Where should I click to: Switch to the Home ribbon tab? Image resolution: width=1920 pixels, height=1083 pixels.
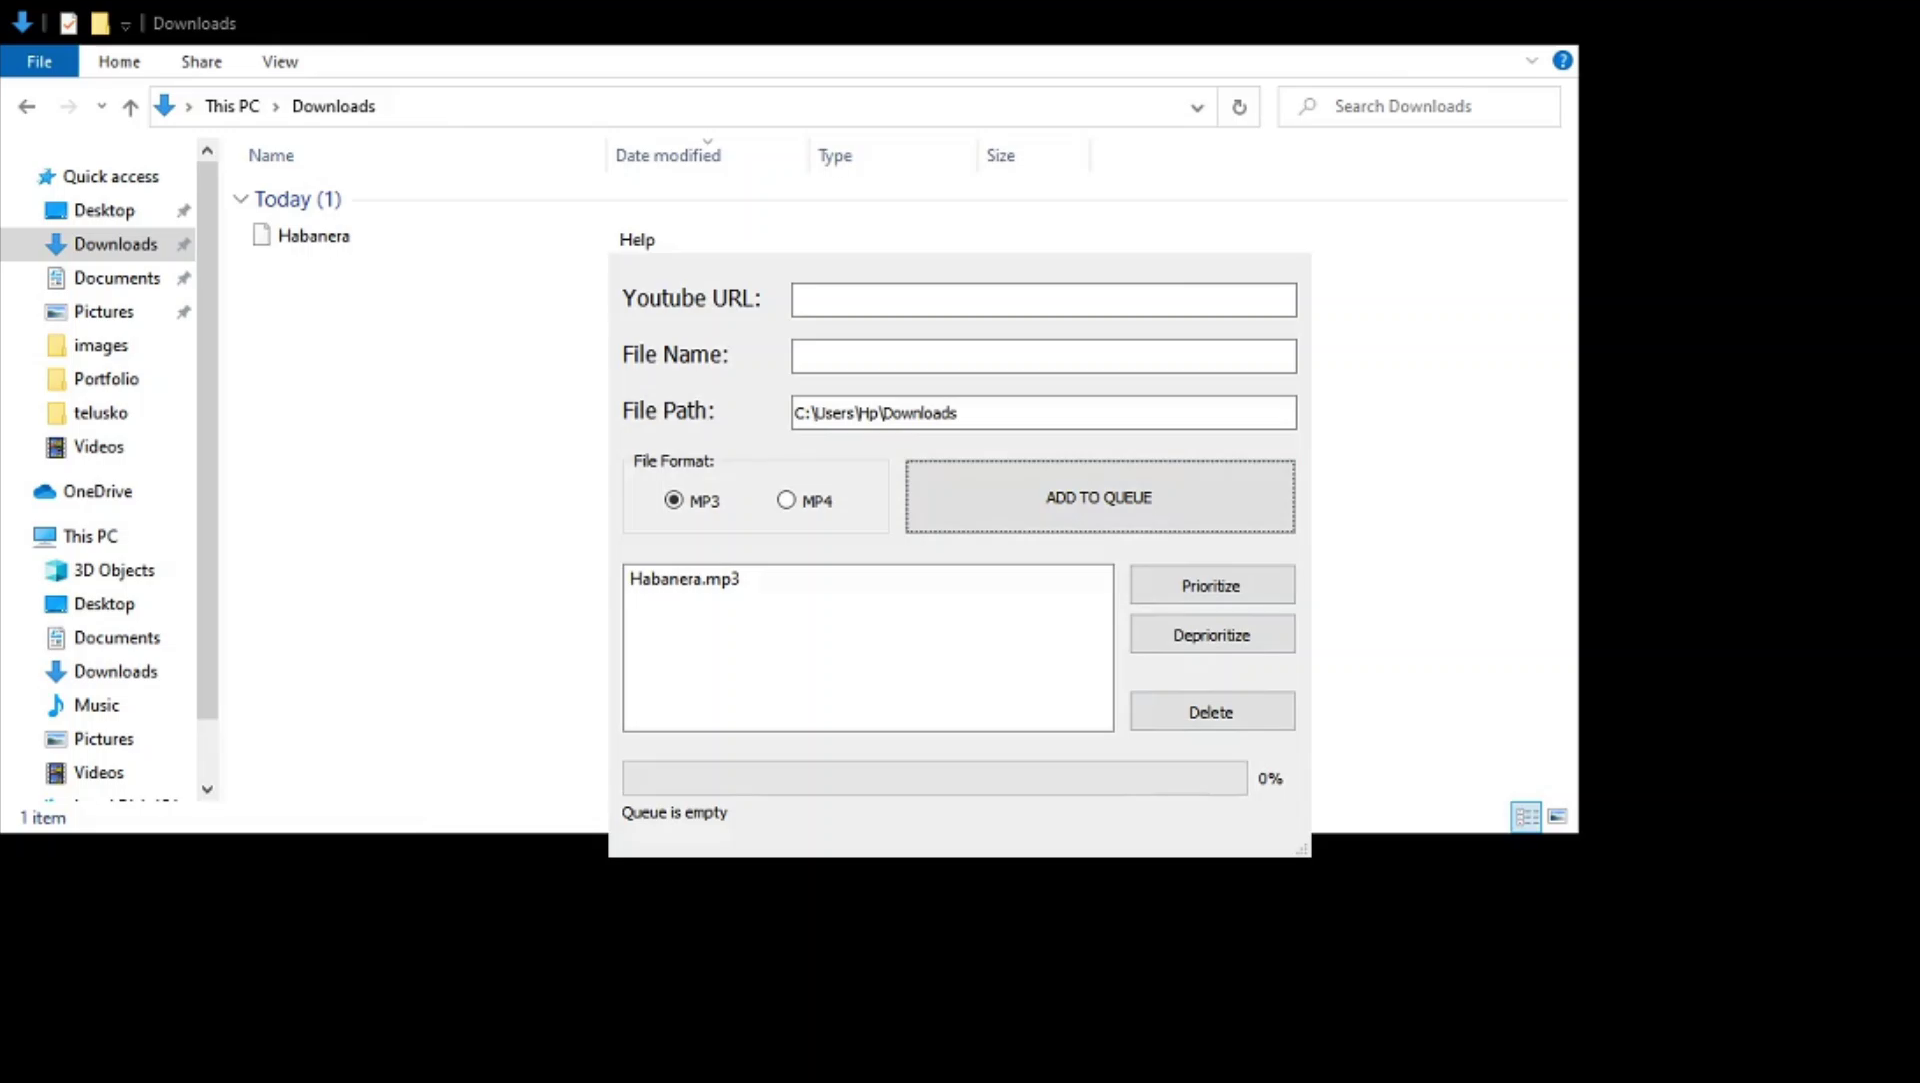coord(119,61)
